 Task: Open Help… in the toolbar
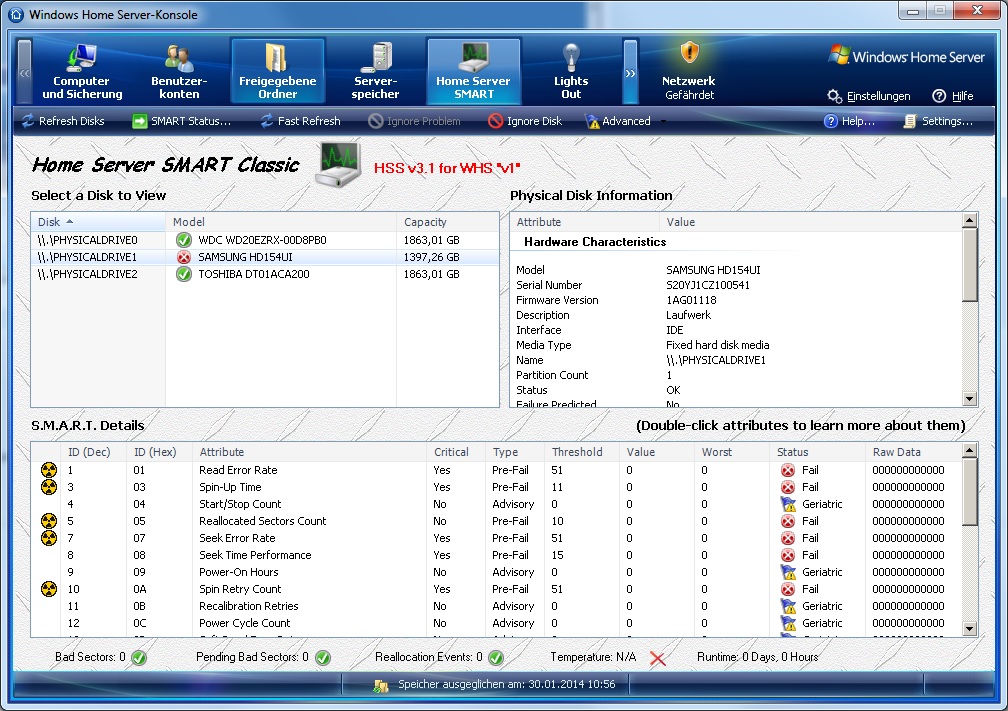click(x=849, y=121)
